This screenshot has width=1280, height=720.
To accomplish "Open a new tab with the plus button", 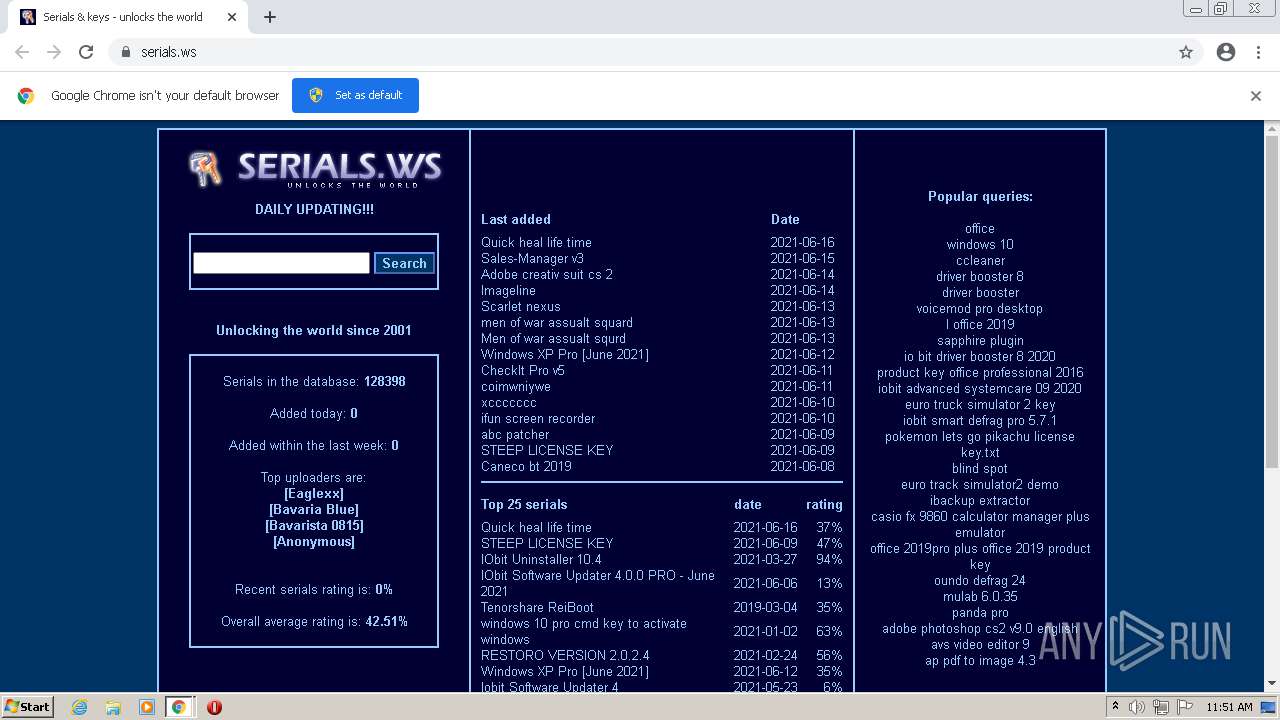I will [x=270, y=17].
